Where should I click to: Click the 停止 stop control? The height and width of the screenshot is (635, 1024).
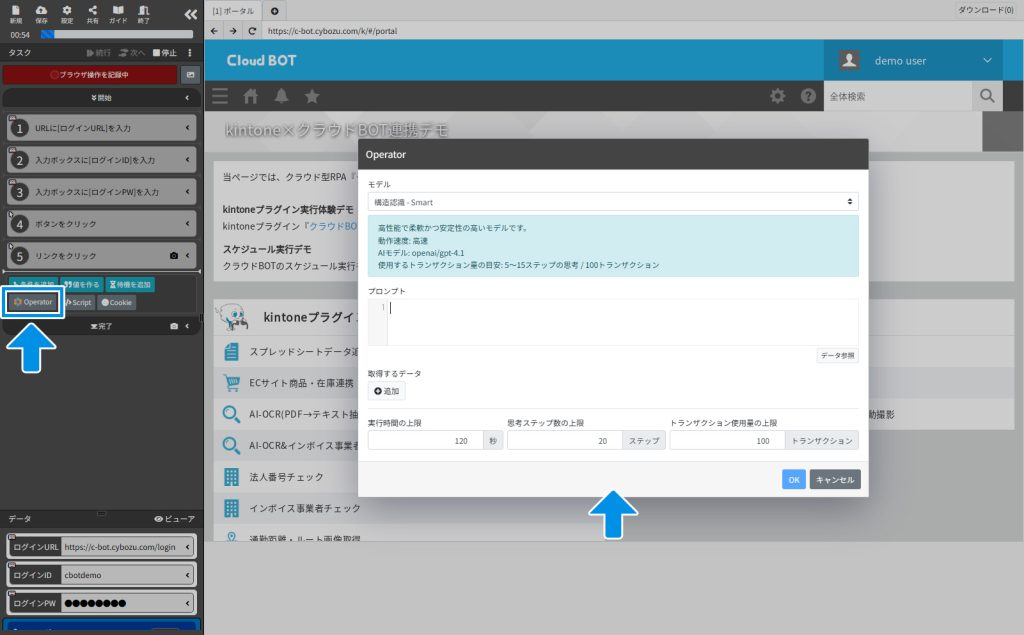pyautogui.click(x=165, y=53)
